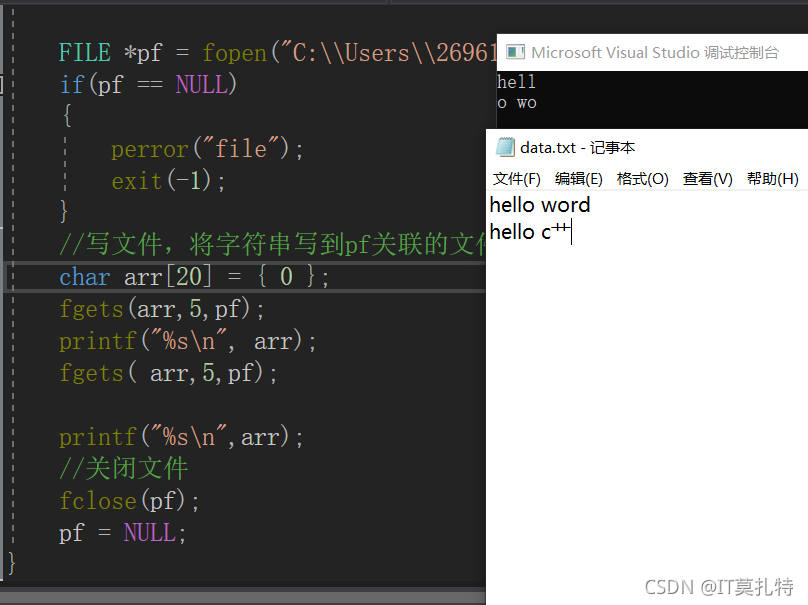Click the second fgets( arr,5,pf) line
The height and width of the screenshot is (605, 808).
coord(168,373)
